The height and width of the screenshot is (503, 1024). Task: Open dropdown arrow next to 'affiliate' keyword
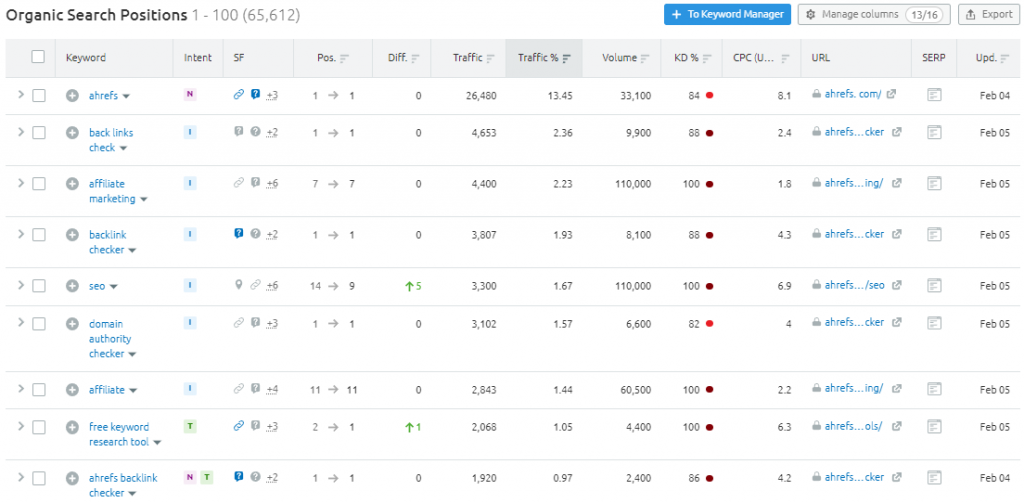pos(133,390)
